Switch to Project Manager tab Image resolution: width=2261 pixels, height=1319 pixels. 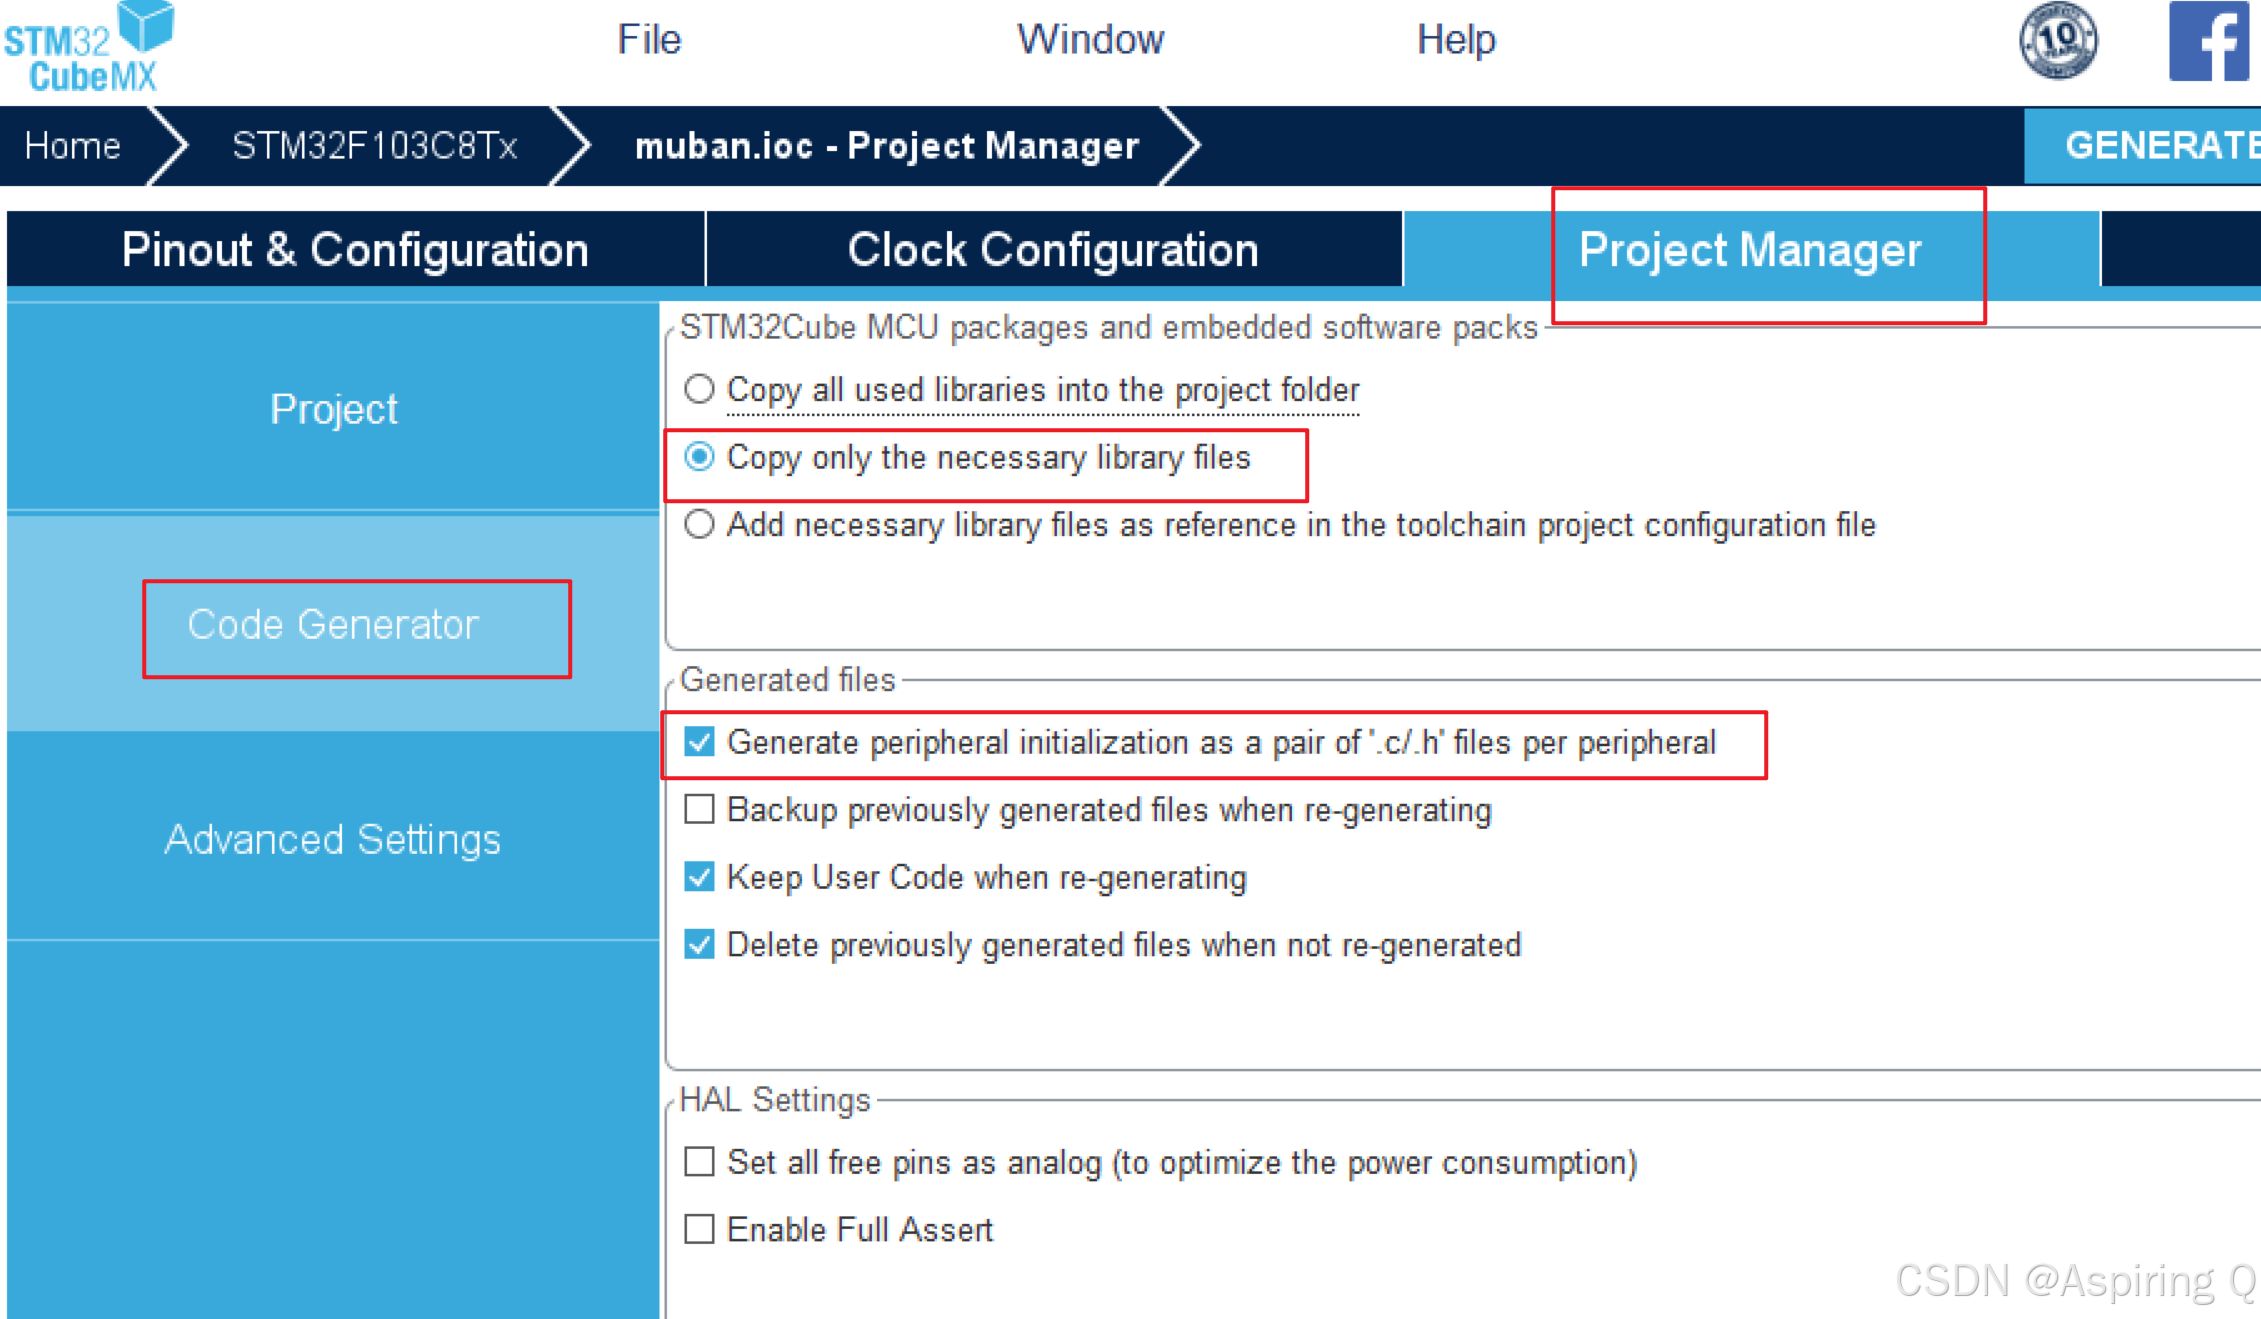1750,250
